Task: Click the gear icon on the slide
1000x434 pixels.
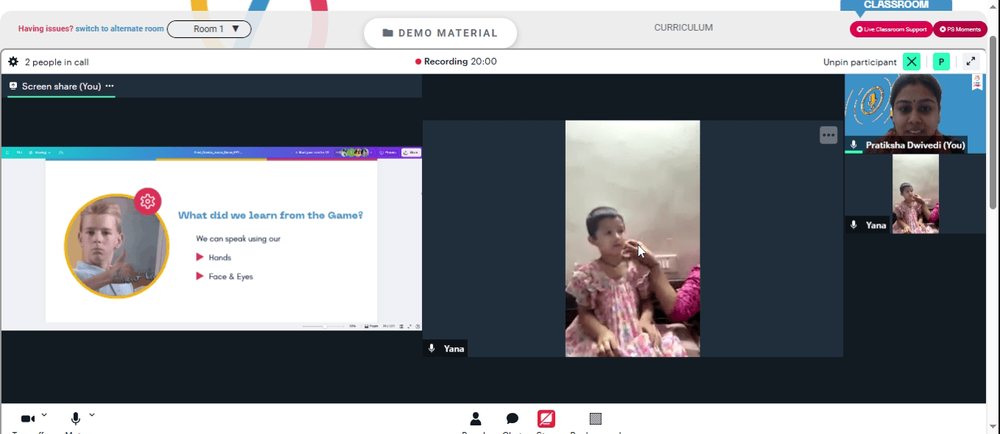Action: click(x=147, y=201)
